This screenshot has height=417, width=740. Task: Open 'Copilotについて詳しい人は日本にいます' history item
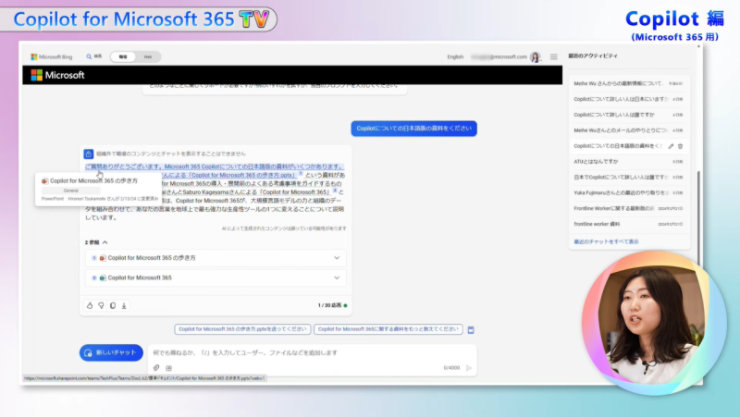628,99
